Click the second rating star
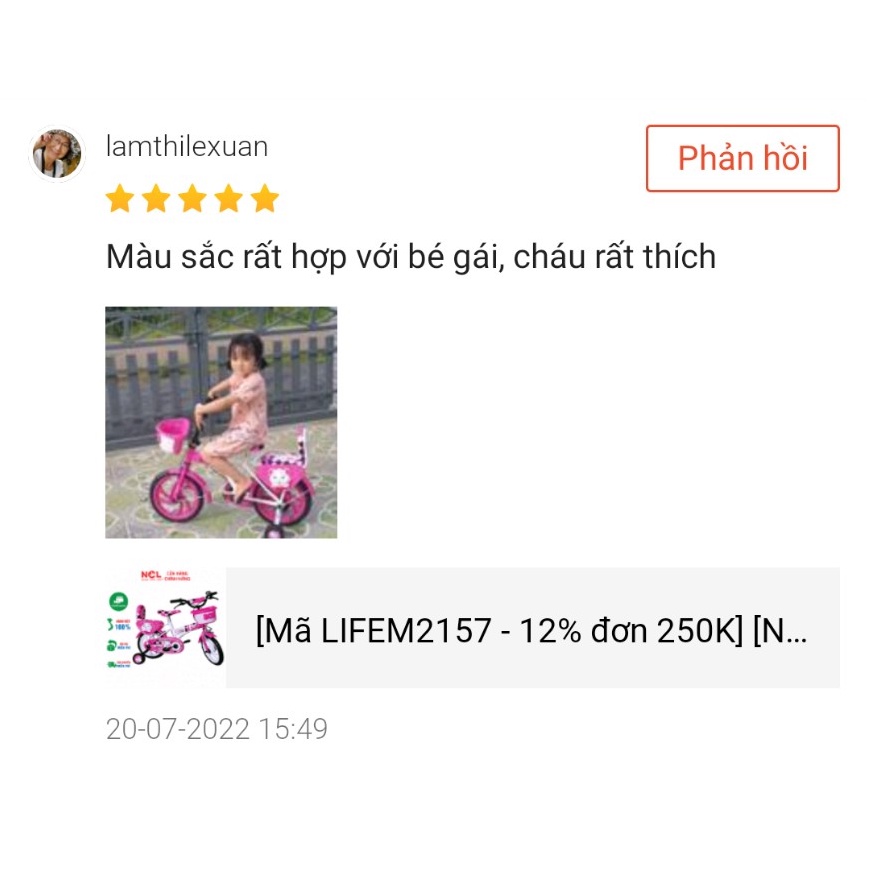Screen dimensions: 870x870 pyautogui.click(x=156, y=199)
